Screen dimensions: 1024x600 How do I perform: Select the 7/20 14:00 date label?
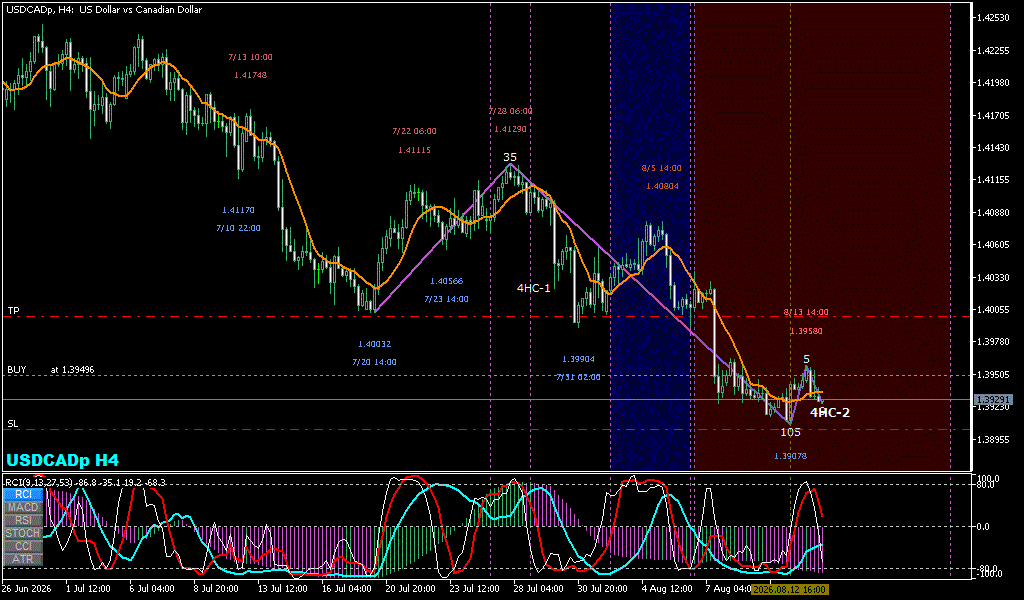(x=375, y=362)
